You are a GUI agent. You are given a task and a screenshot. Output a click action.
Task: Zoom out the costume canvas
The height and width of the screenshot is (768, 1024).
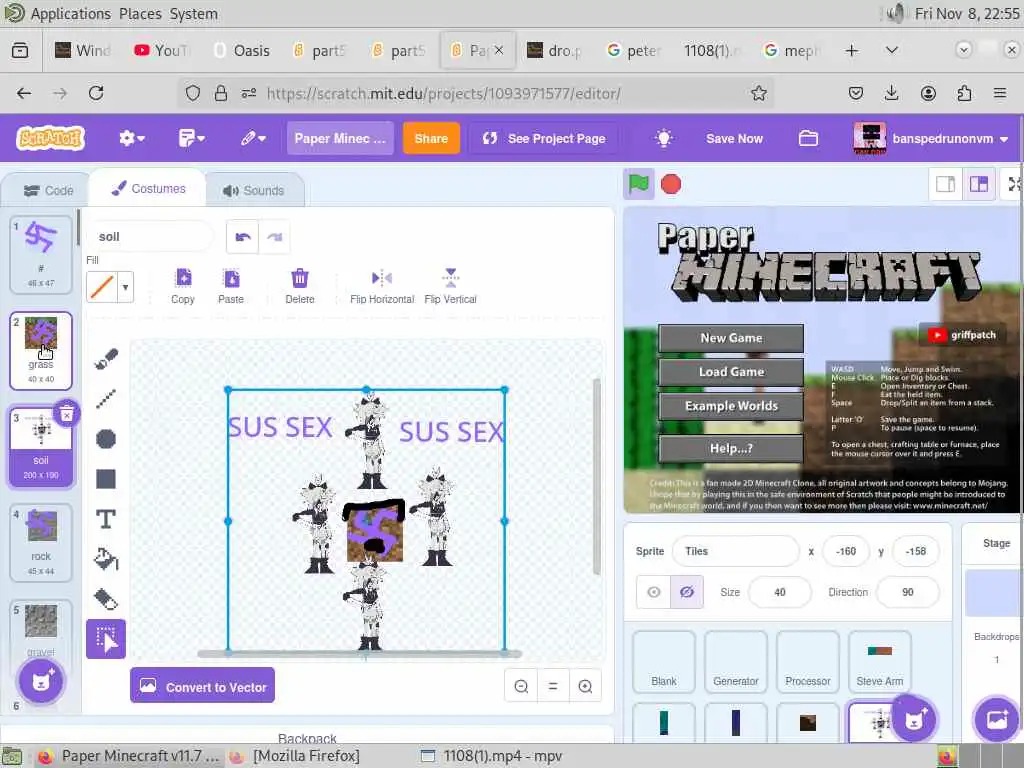[521, 686]
